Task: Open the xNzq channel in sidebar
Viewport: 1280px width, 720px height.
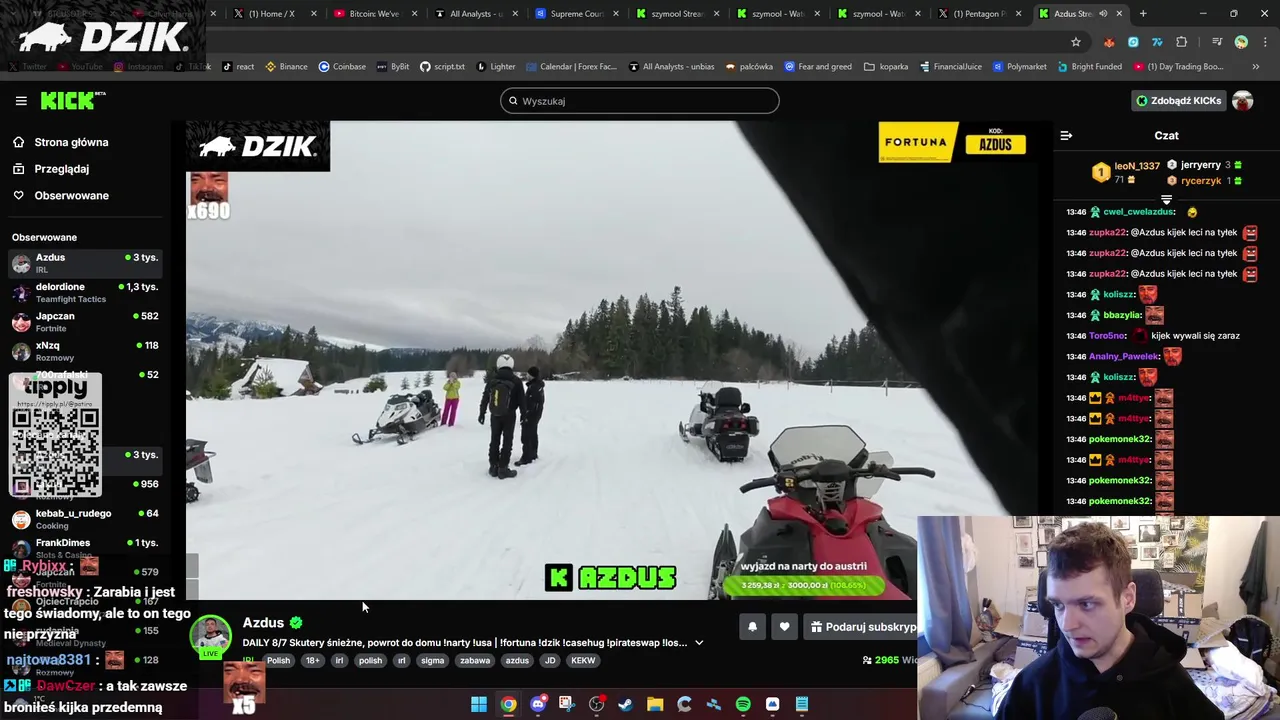Action: (85, 351)
